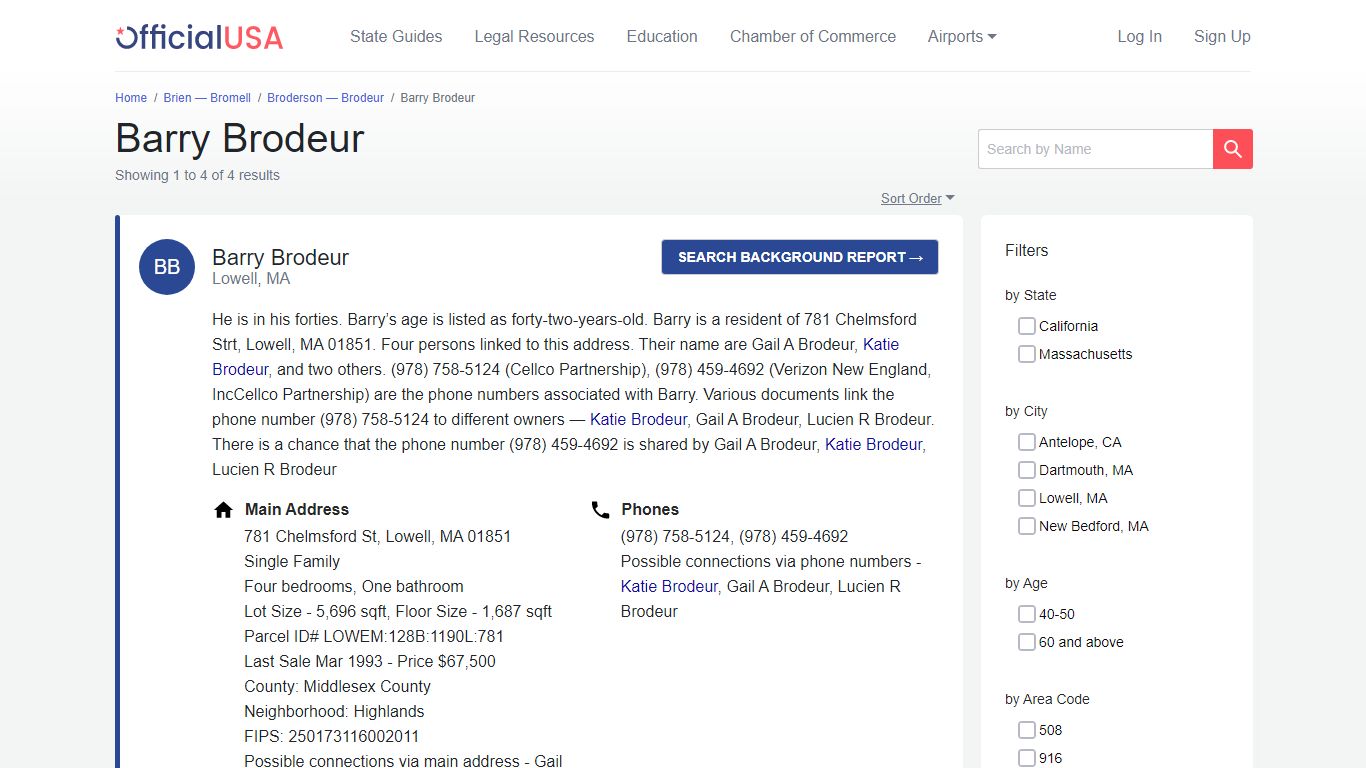1366x768 pixels.
Task: Check the California state filter
Action: [1026, 326]
